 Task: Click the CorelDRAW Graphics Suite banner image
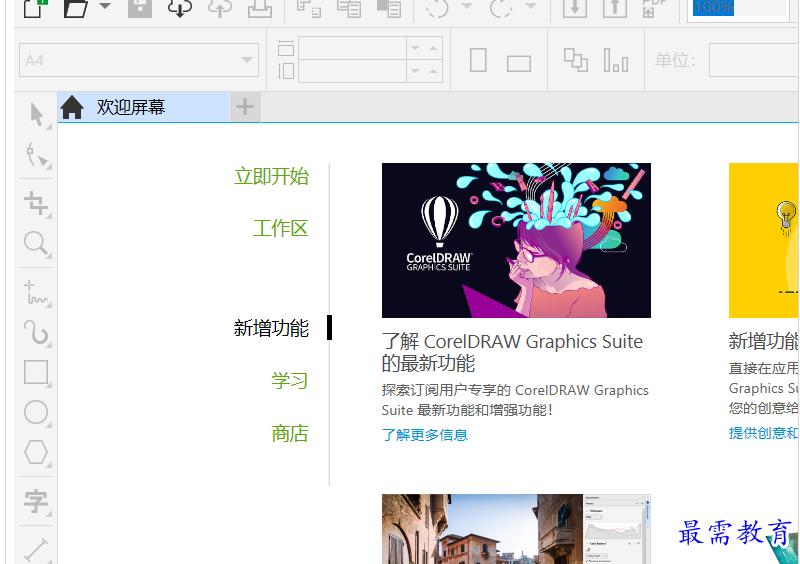click(x=516, y=240)
